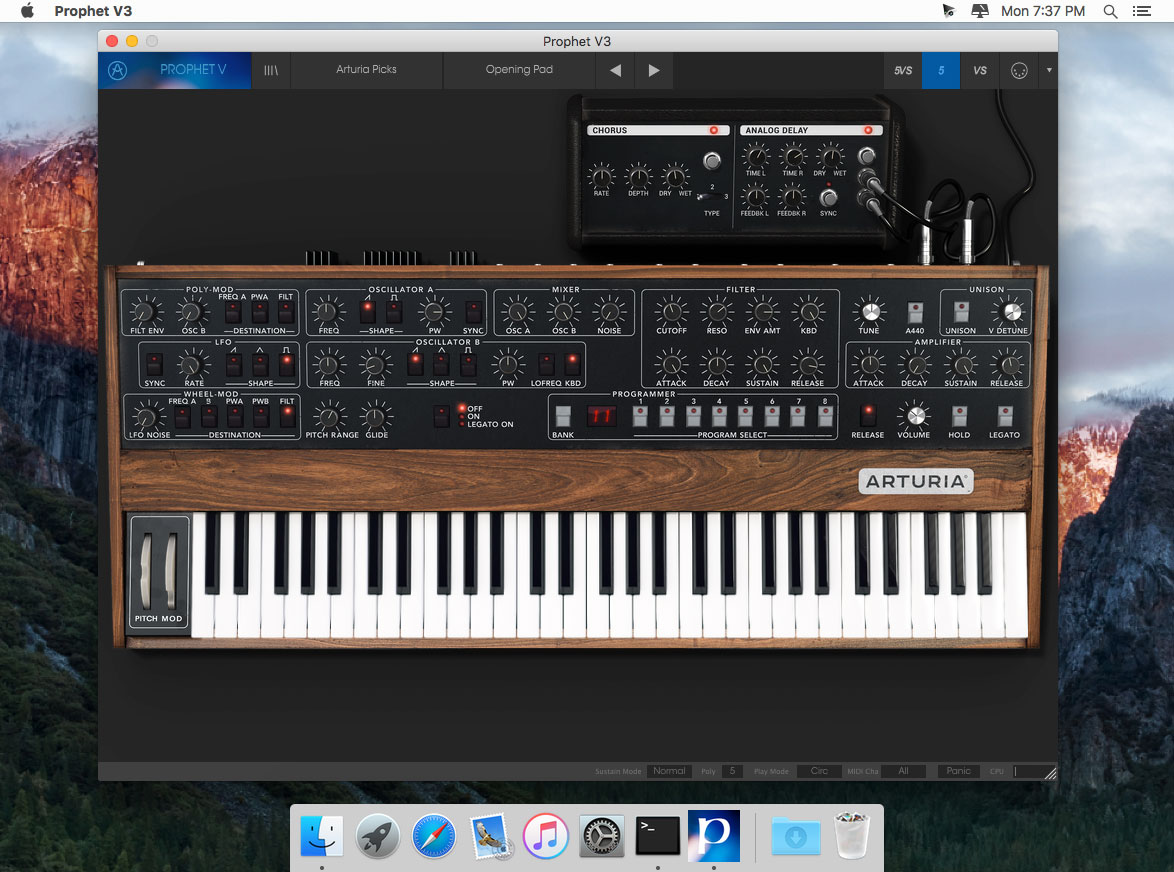Viewport: 1174px width, 872px height.
Task: Click the Oscillator B FINE knob
Action: [x=375, y=365]
